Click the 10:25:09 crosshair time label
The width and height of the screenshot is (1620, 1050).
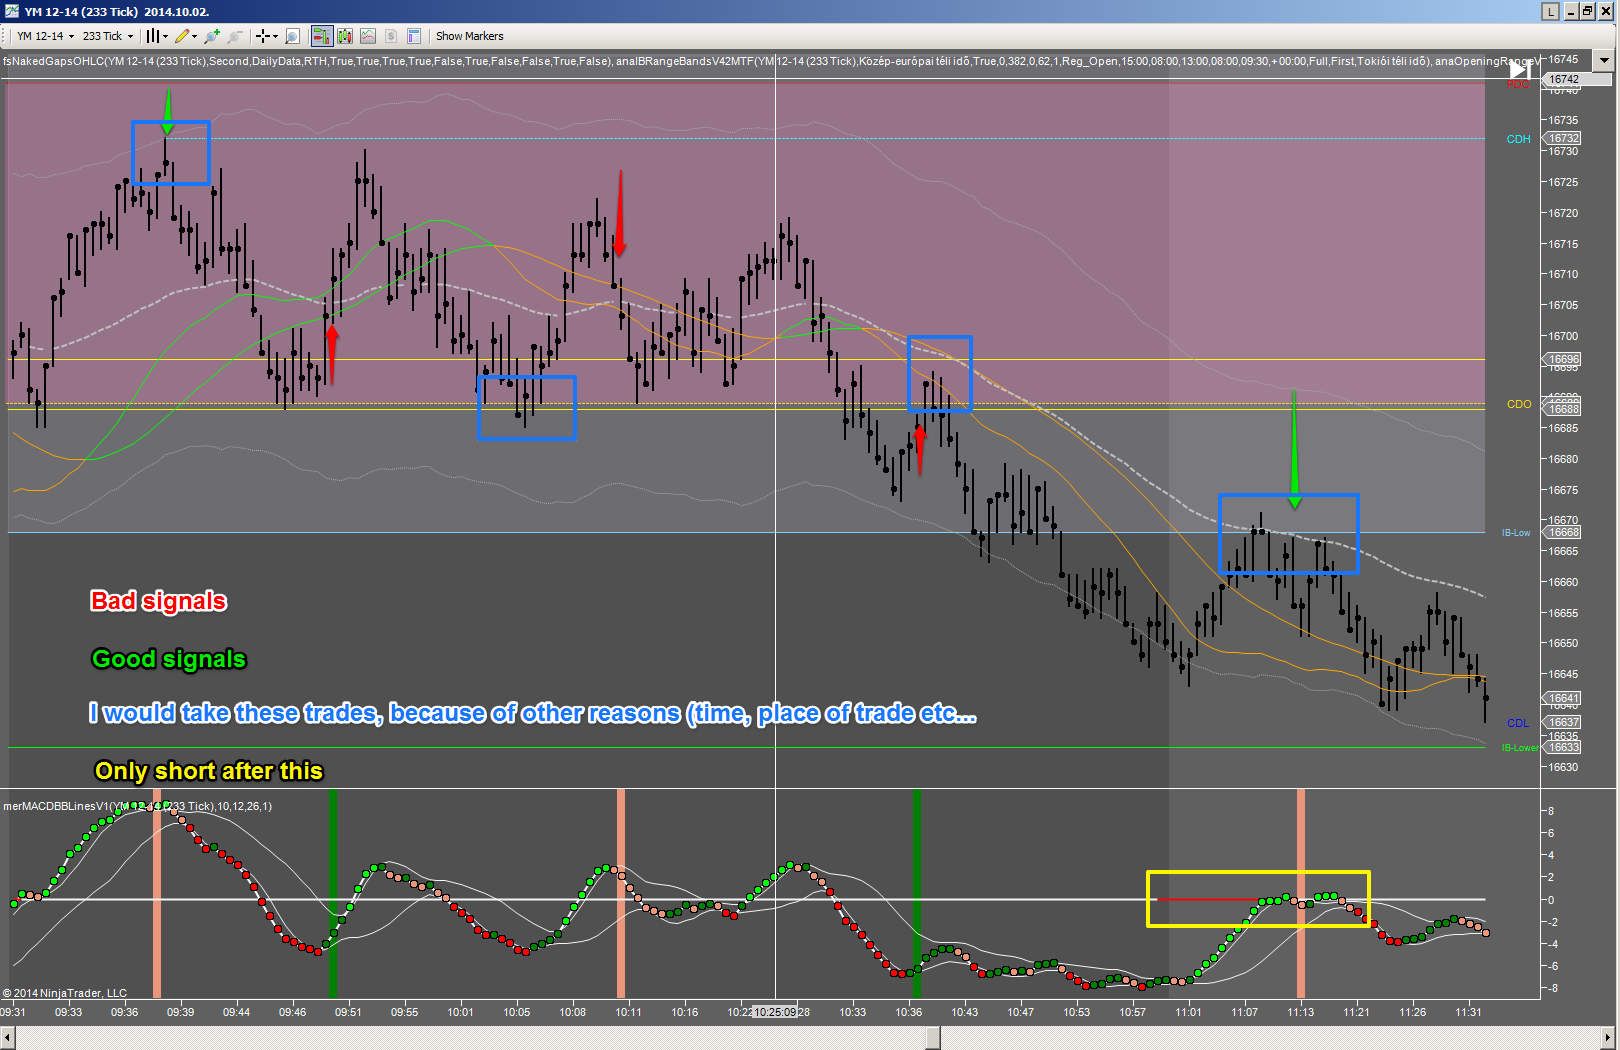click(x=775, y=1012)
